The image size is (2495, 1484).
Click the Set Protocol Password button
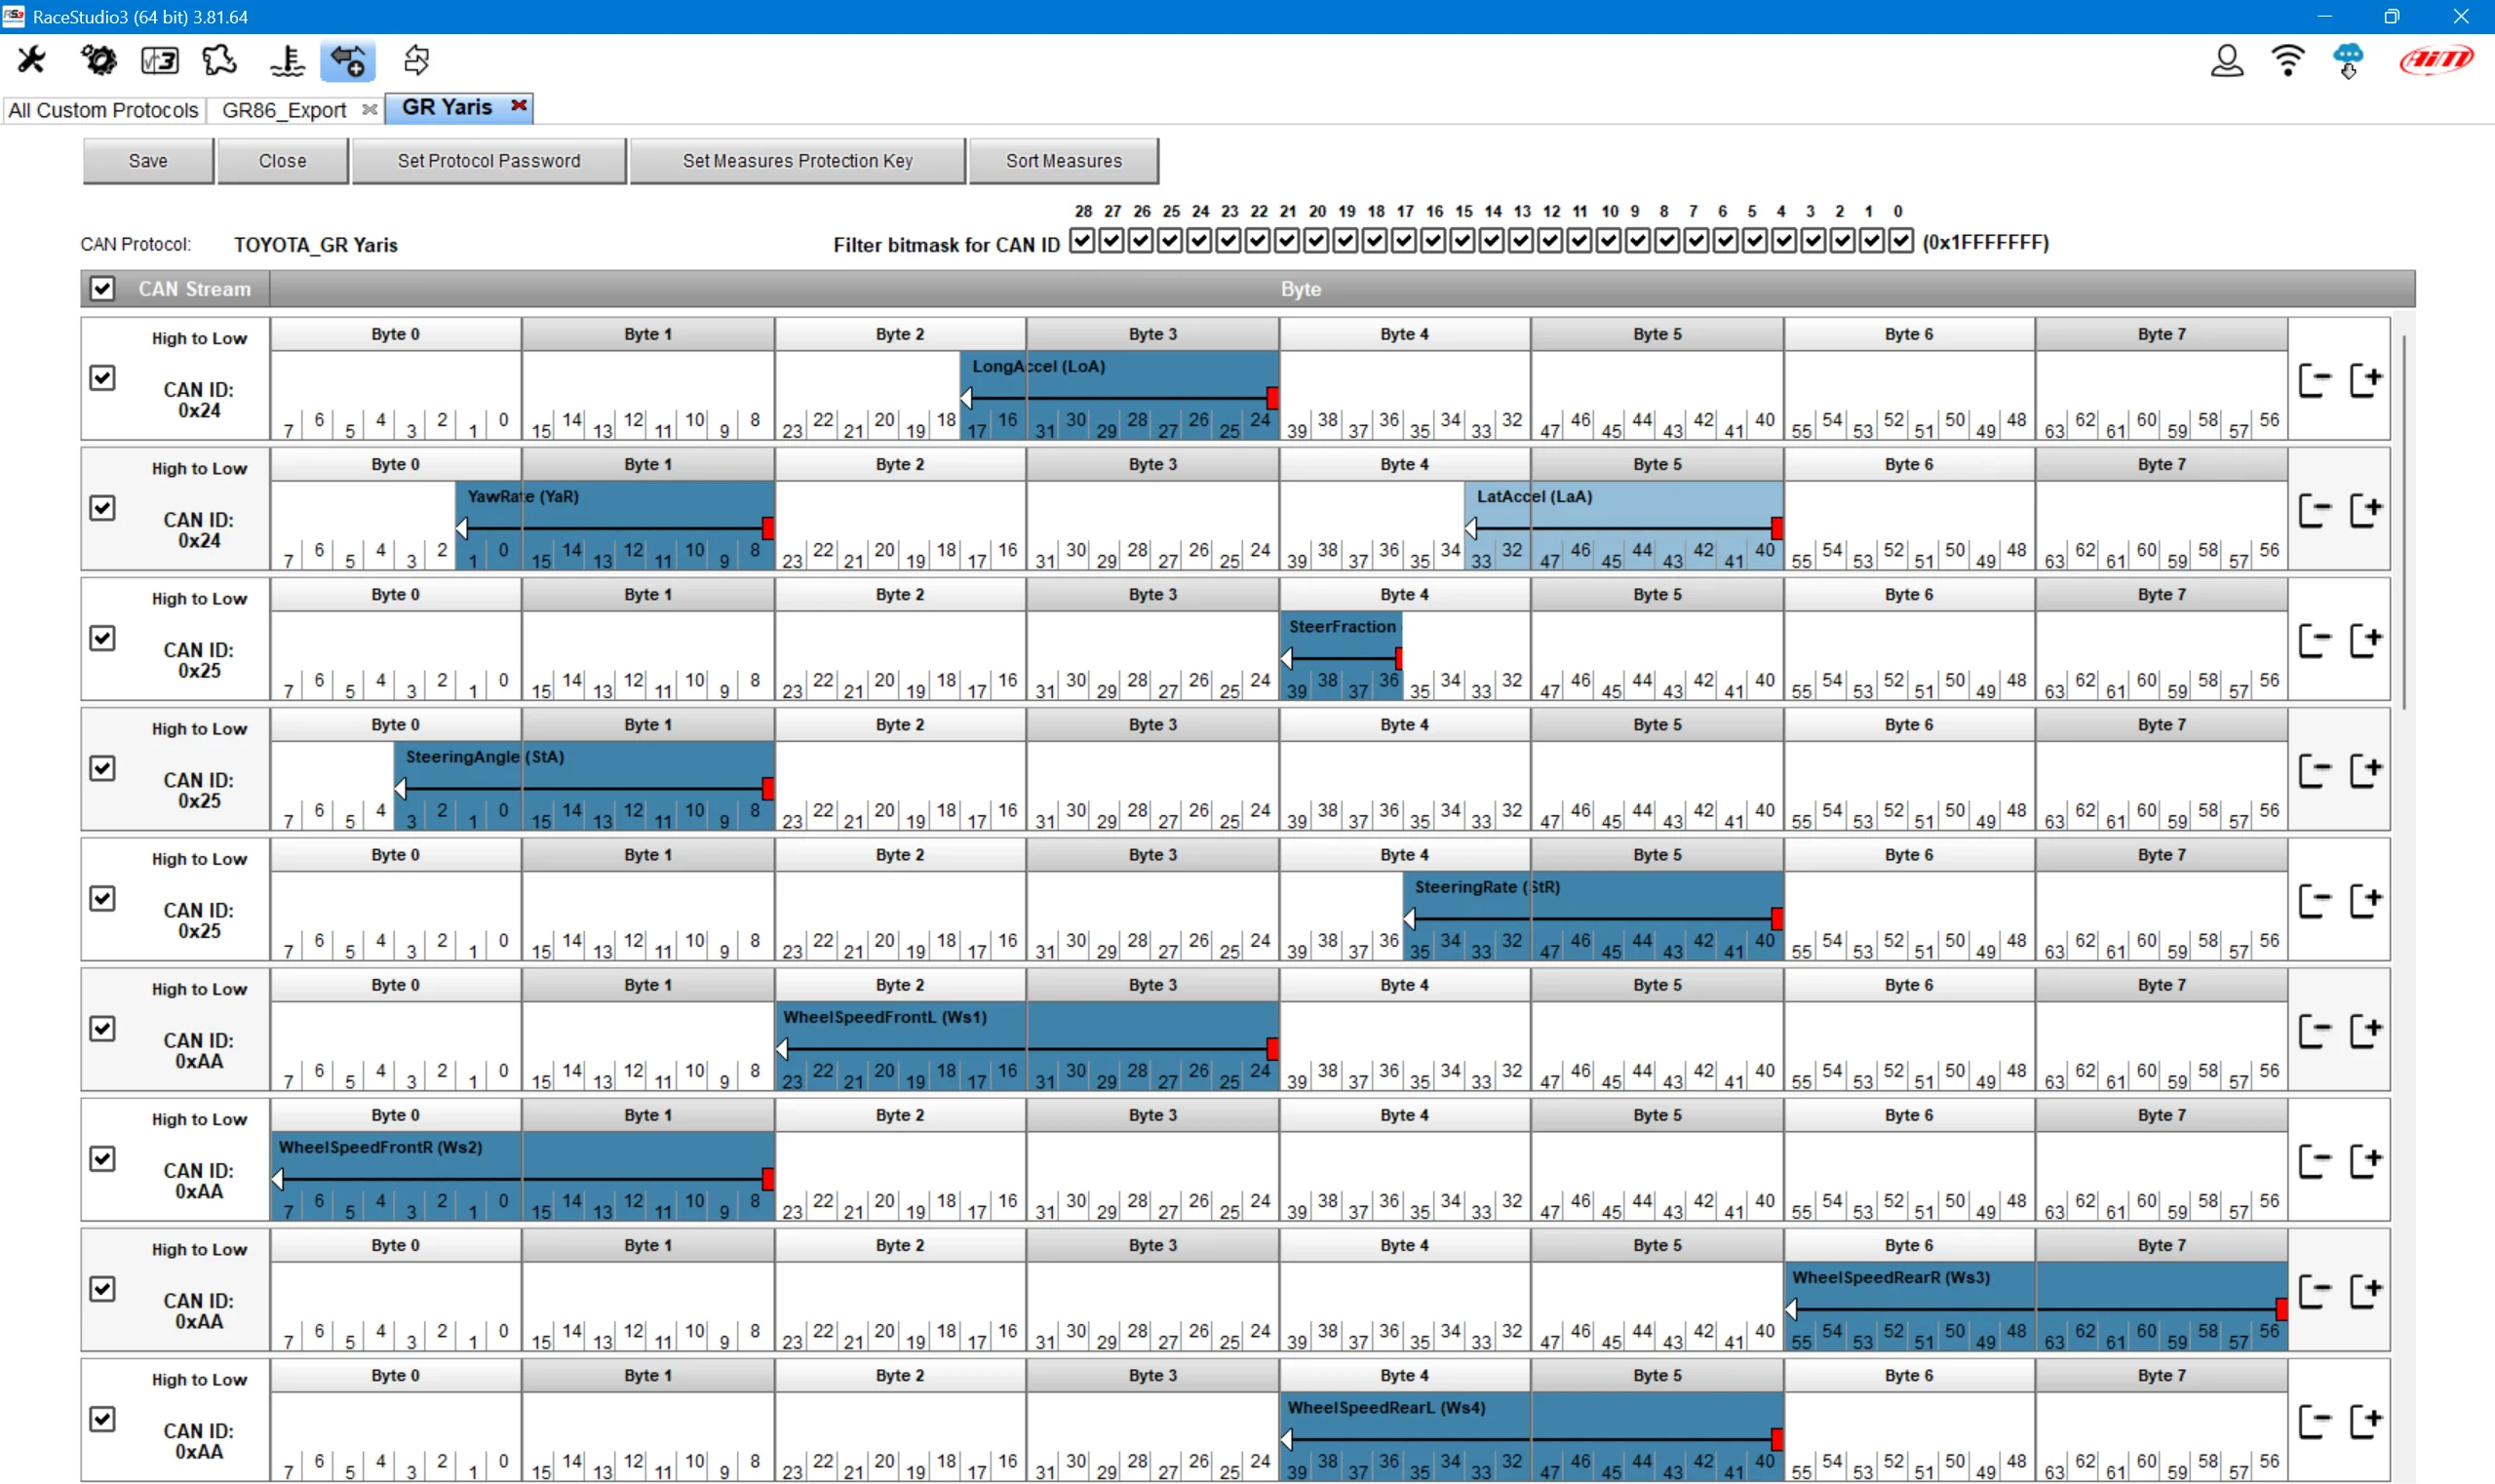point(488,160)
